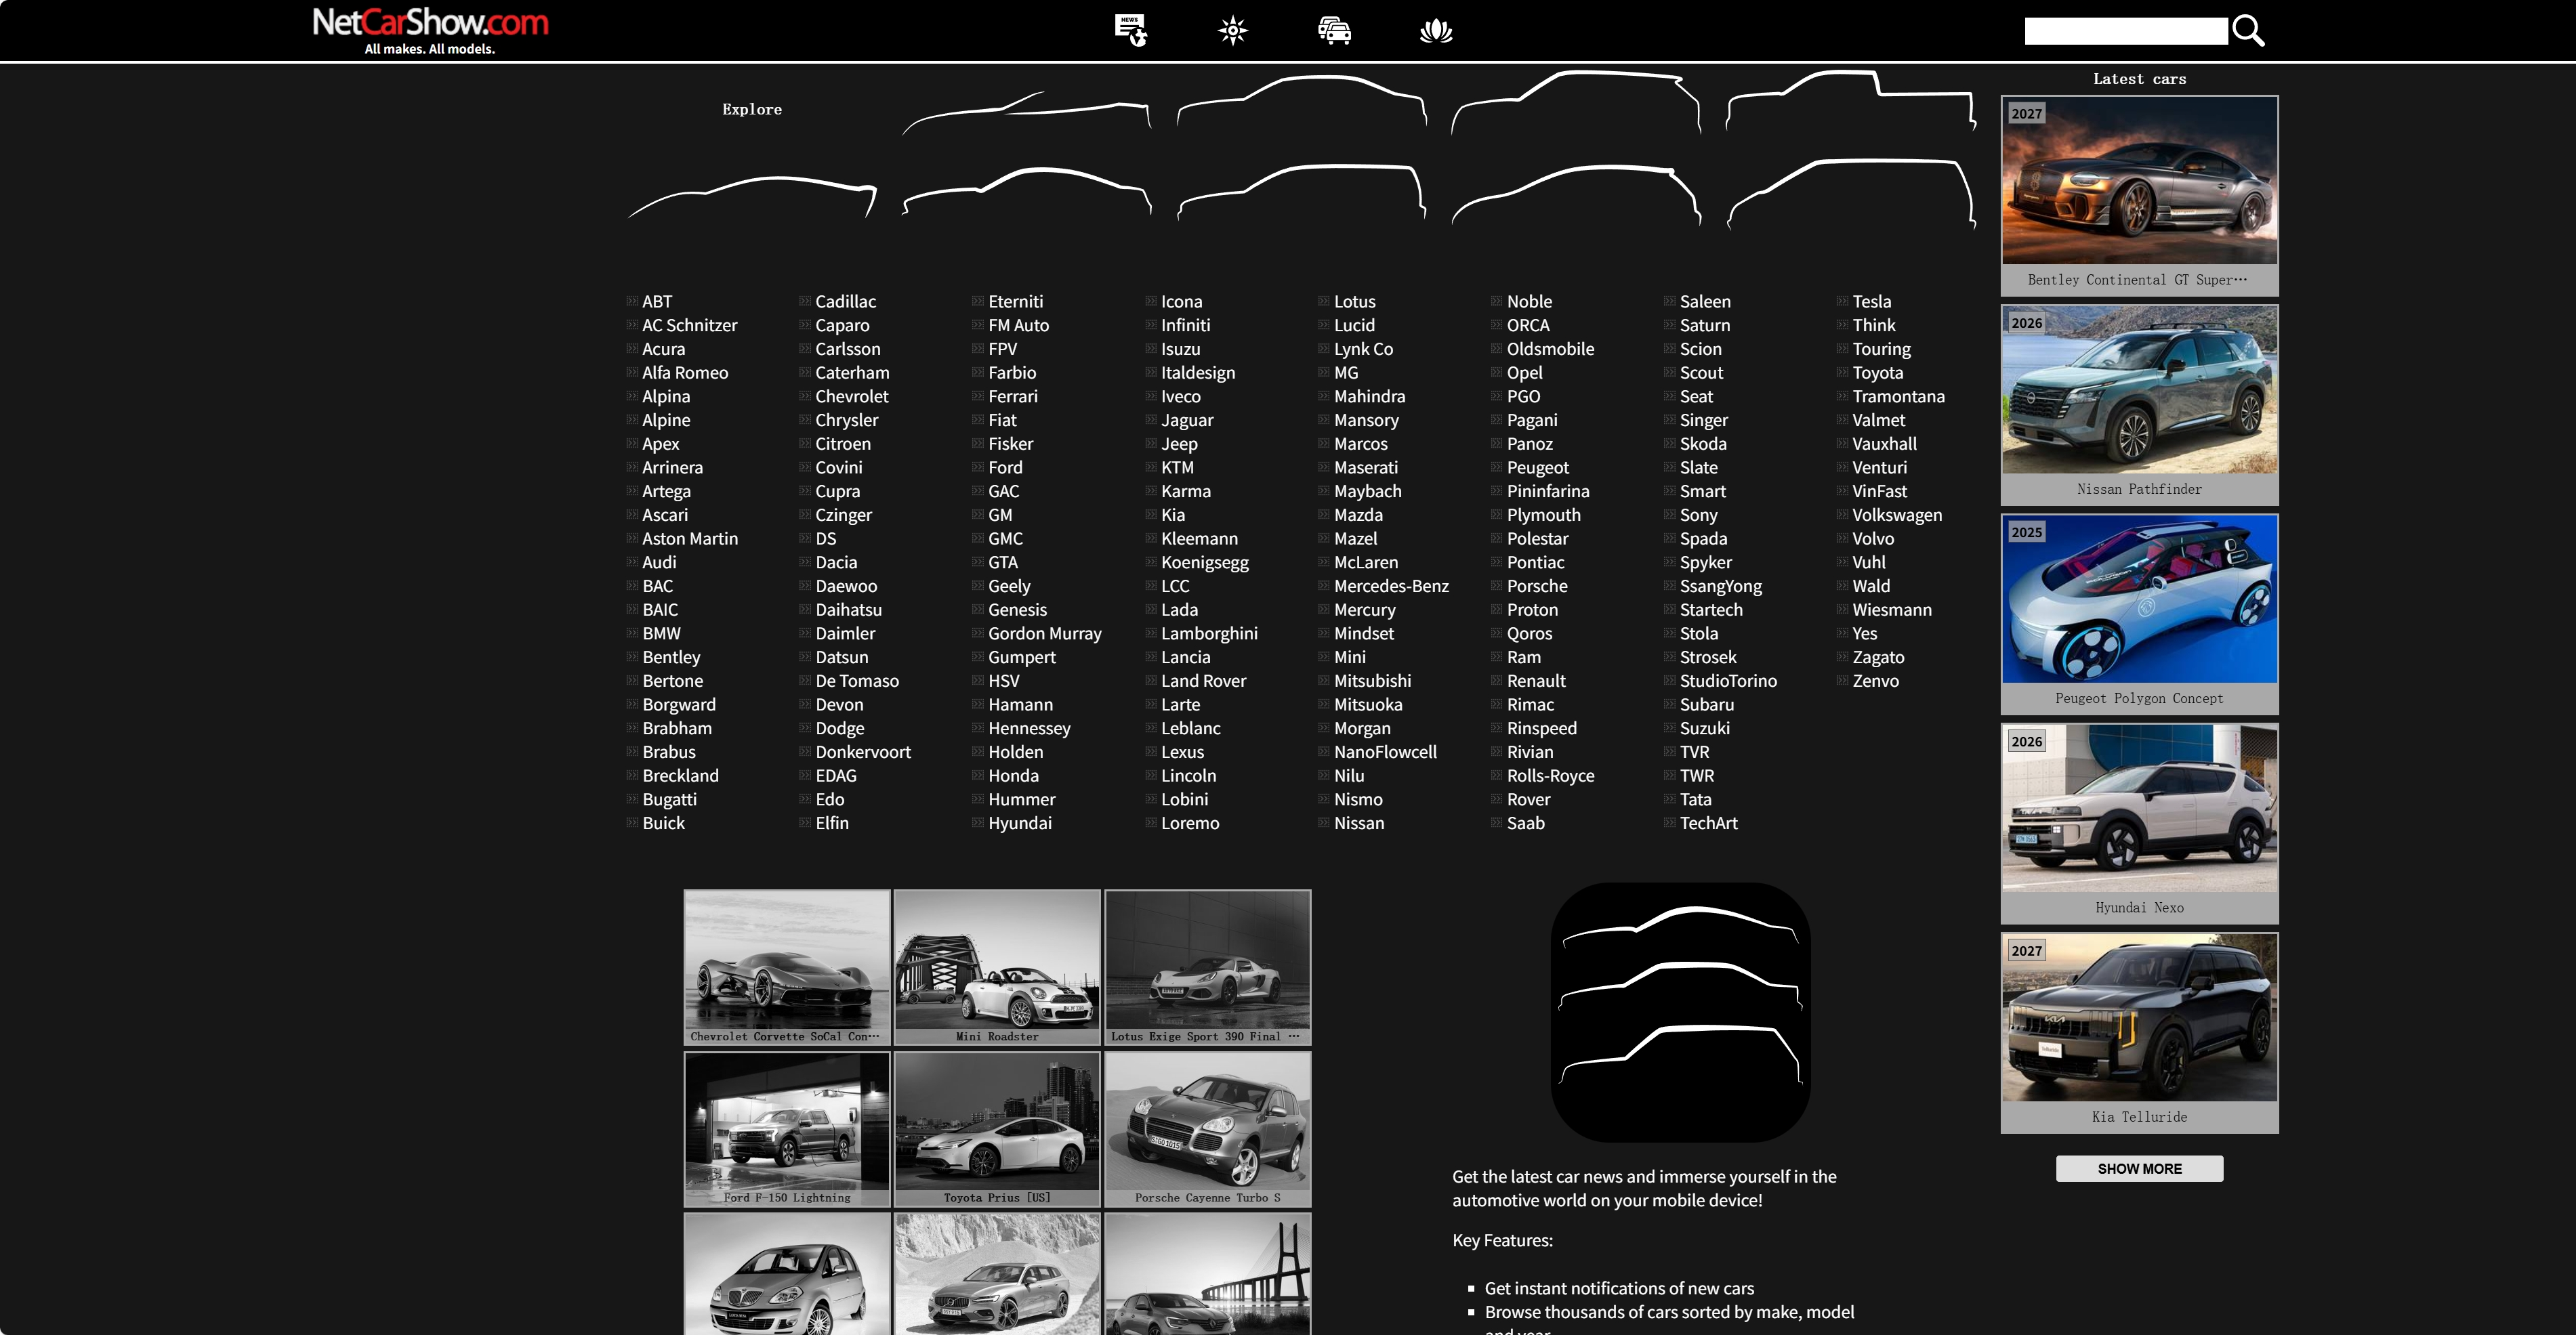Open the Tesla make link

click(x=1871, y=302)
